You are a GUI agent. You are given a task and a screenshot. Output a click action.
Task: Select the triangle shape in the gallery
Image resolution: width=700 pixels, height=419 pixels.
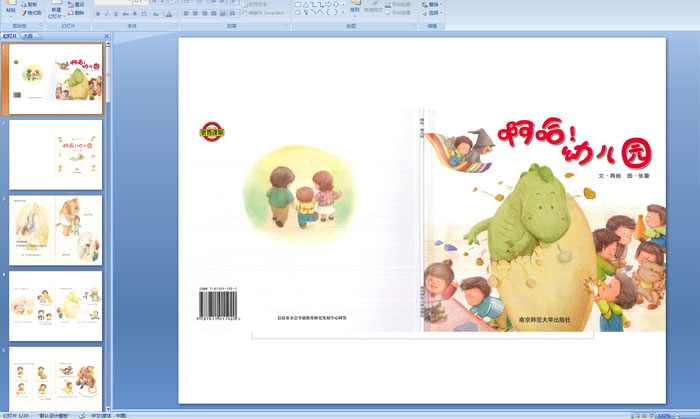[x=305, y=4]
